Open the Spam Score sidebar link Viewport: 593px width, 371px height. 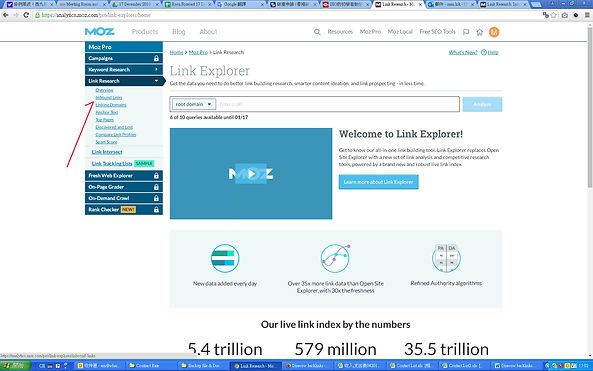tap(106, 142)
